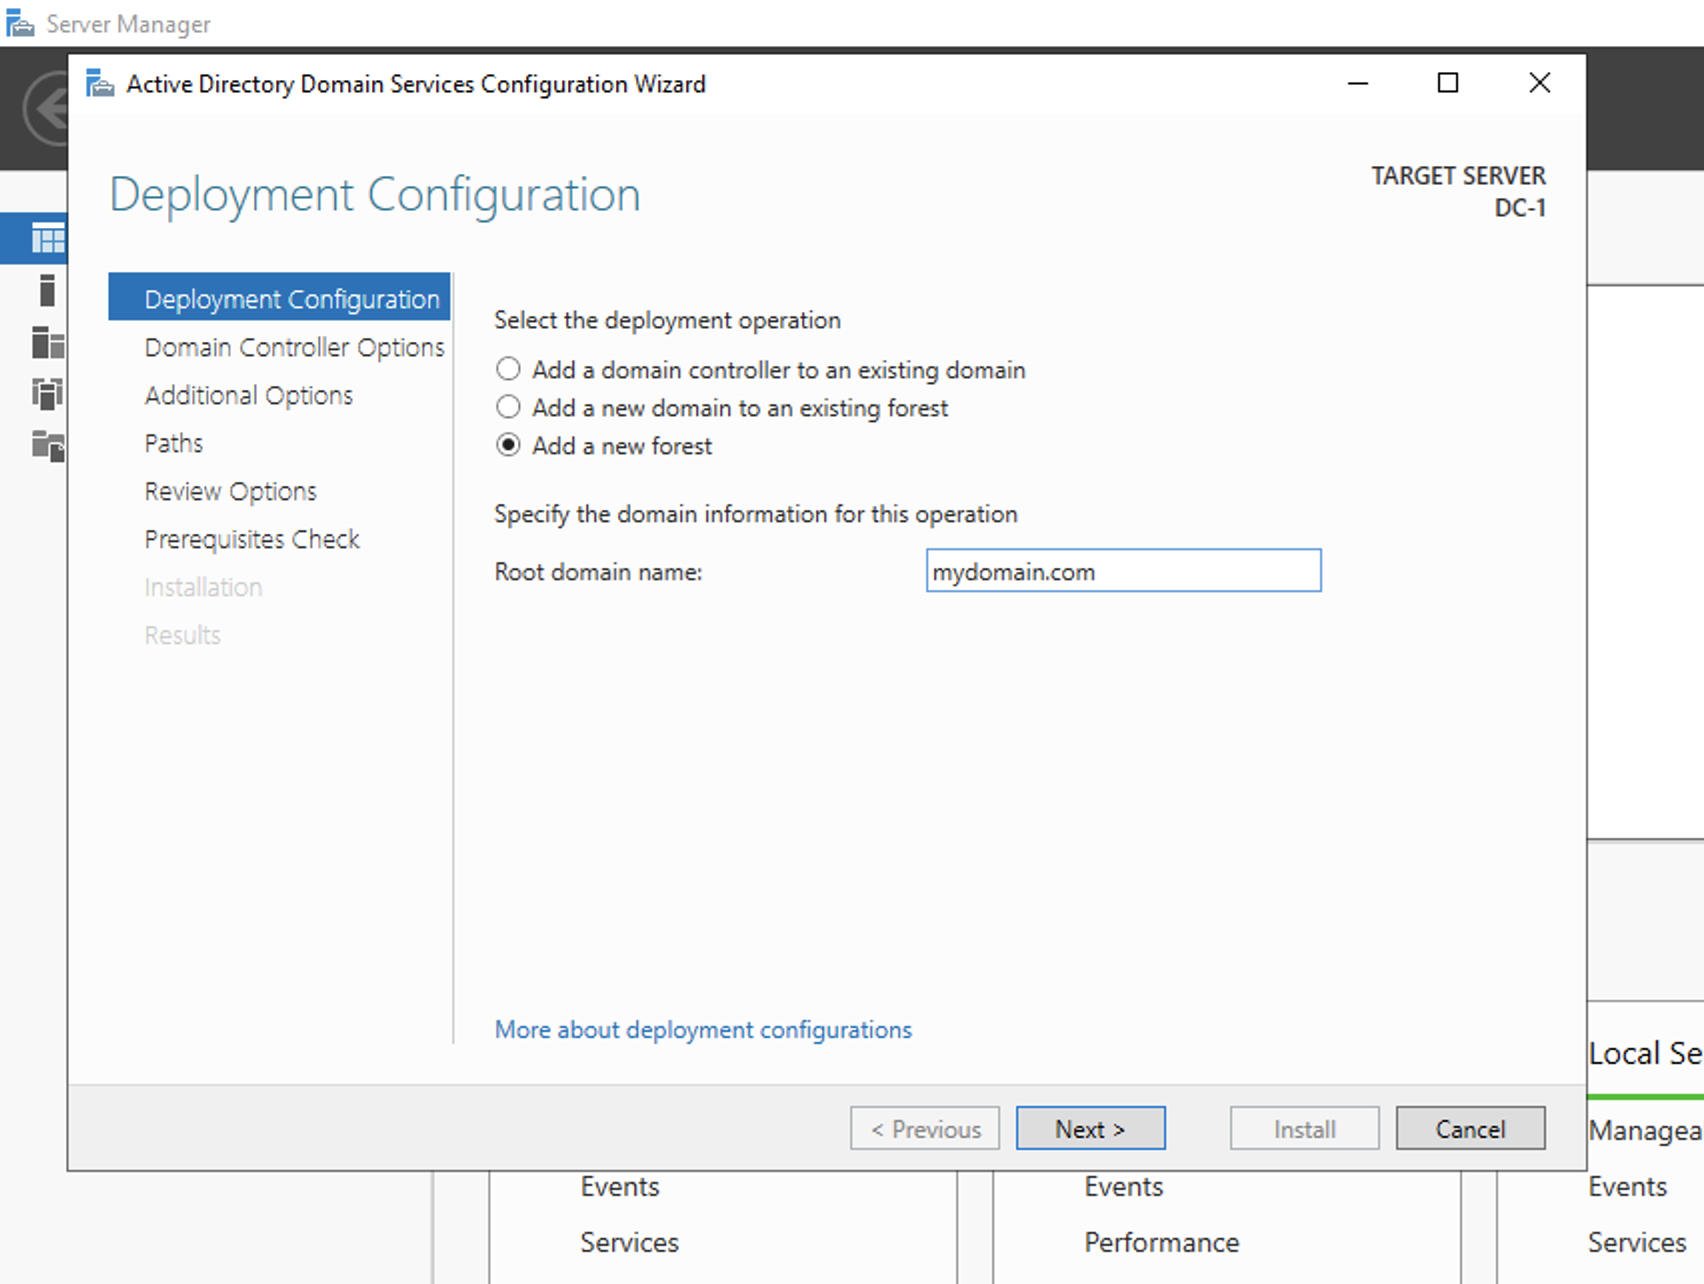This screenshot has width=1704, height=1284.
Task: Open Manageability in the Local Server tile
Action: click(1645, 1130)
